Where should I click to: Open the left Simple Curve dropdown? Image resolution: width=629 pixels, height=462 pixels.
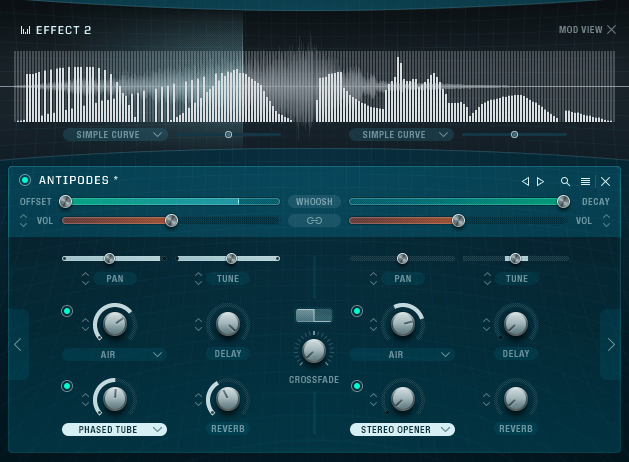pyautogui.click(x=115, y=134)
